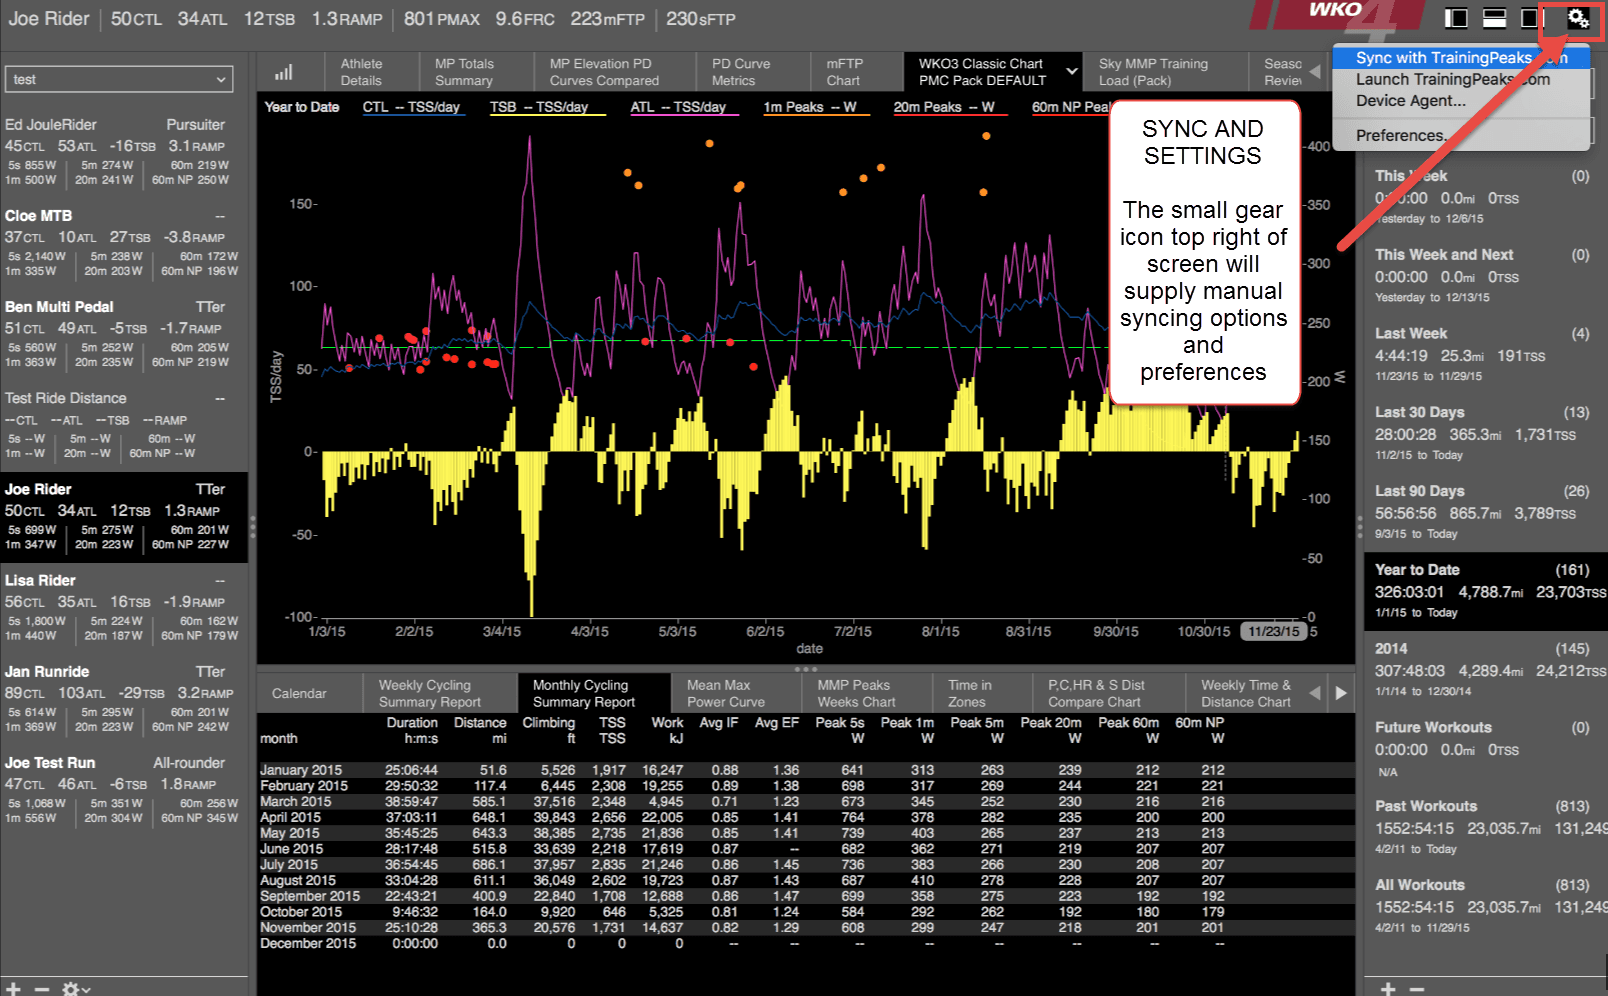
Task: Click the right arrow at end of report tabs
Action: [x=1341, y=693]
